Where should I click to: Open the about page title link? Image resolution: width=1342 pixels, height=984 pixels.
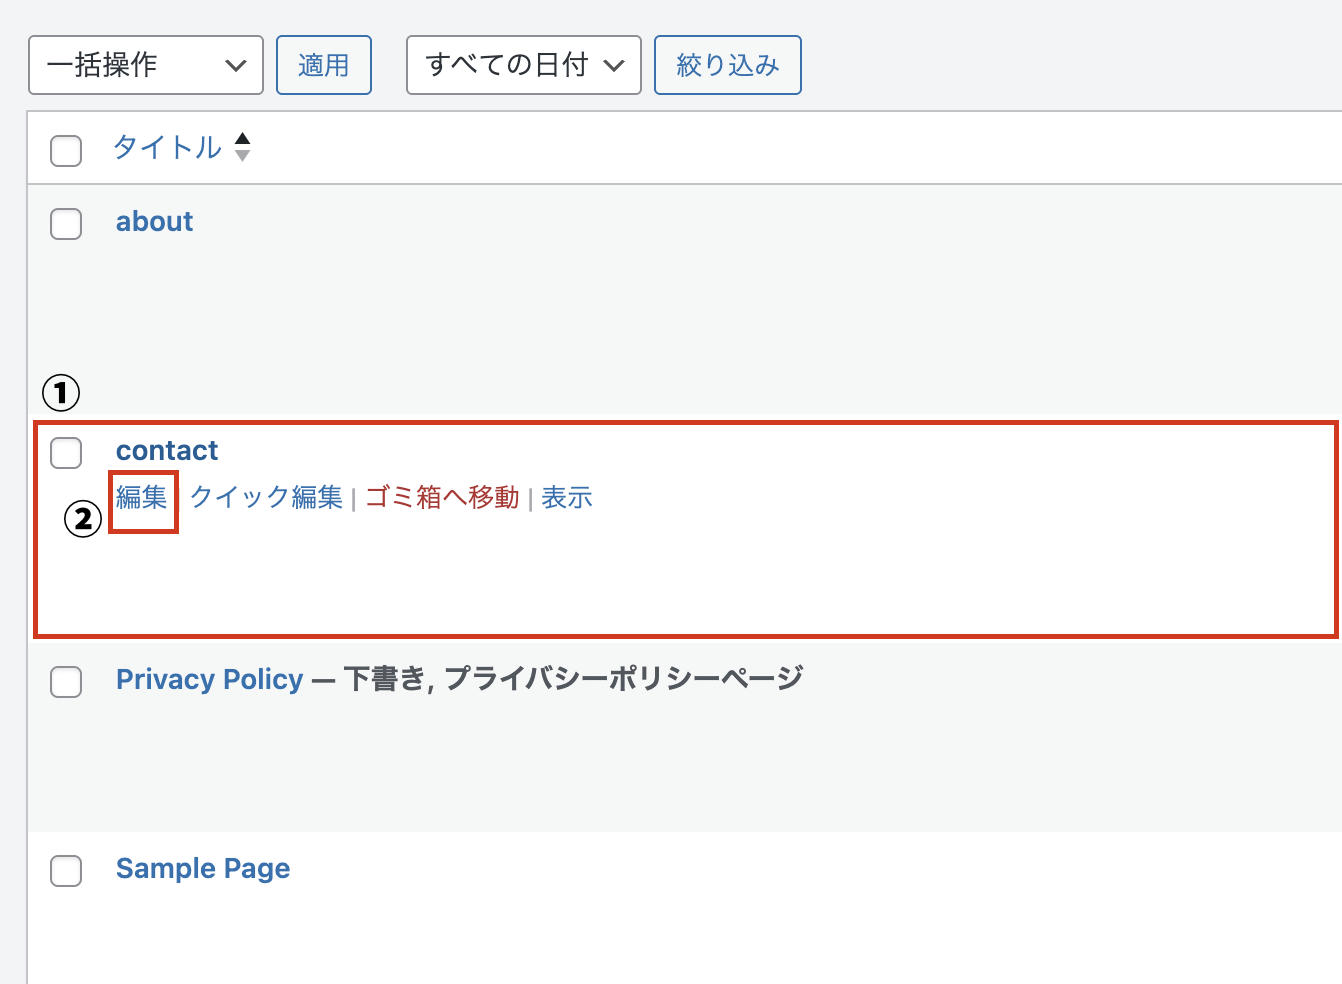click(154, 222)
